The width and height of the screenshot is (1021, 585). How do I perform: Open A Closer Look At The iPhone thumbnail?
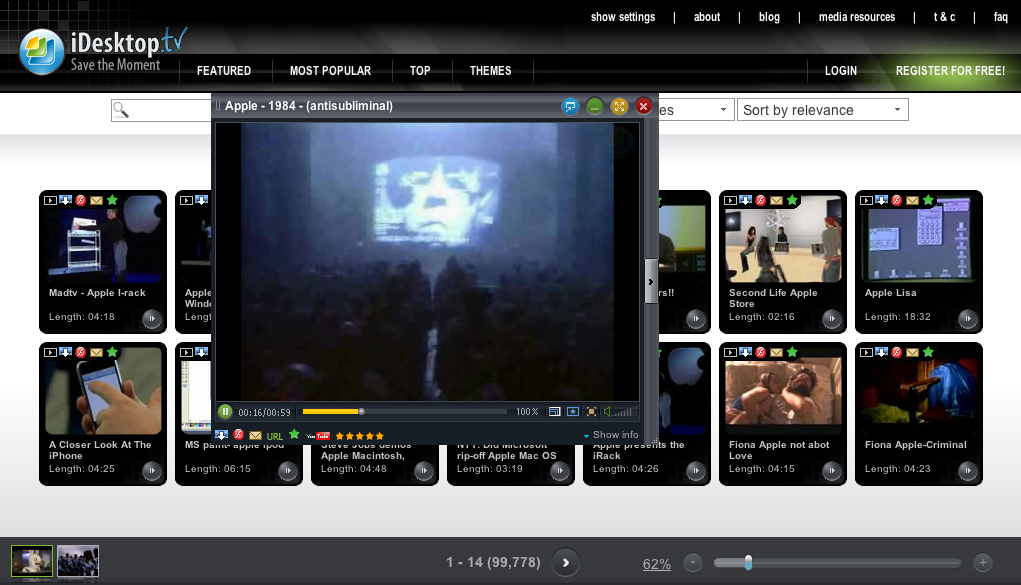pos(103,391)
